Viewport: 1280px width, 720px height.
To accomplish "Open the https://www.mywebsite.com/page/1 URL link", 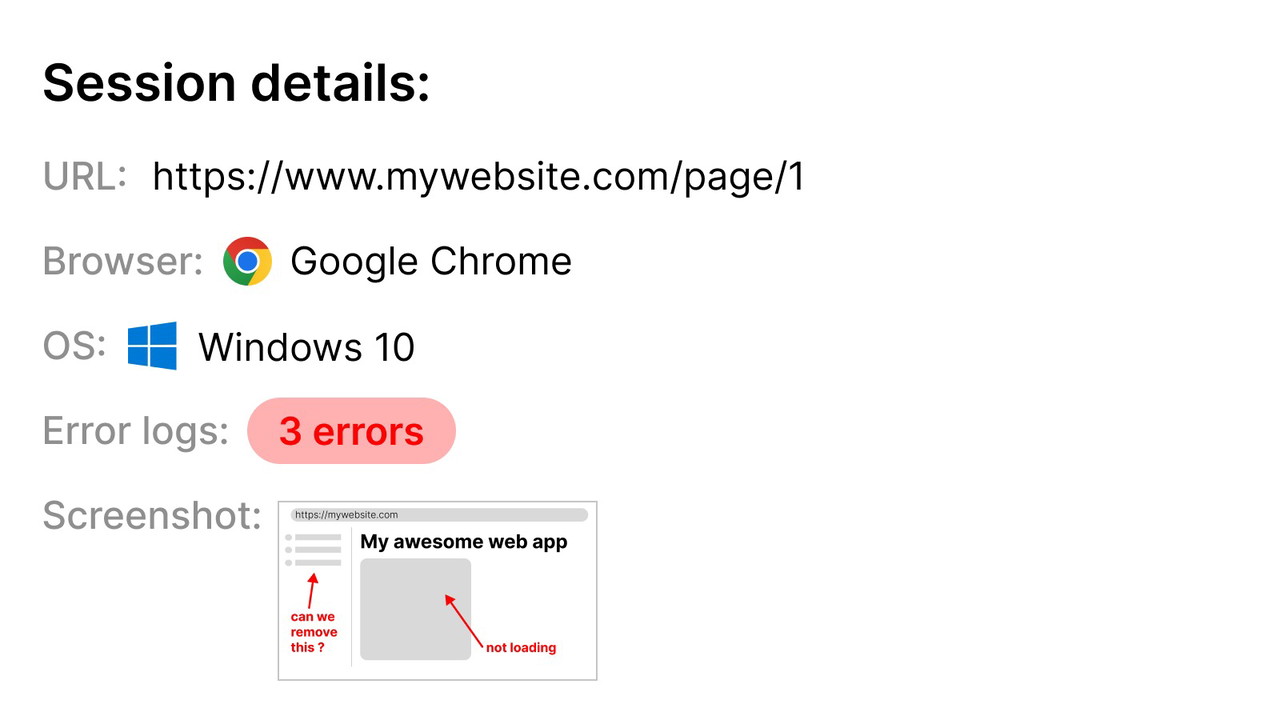I will [478, 177].
